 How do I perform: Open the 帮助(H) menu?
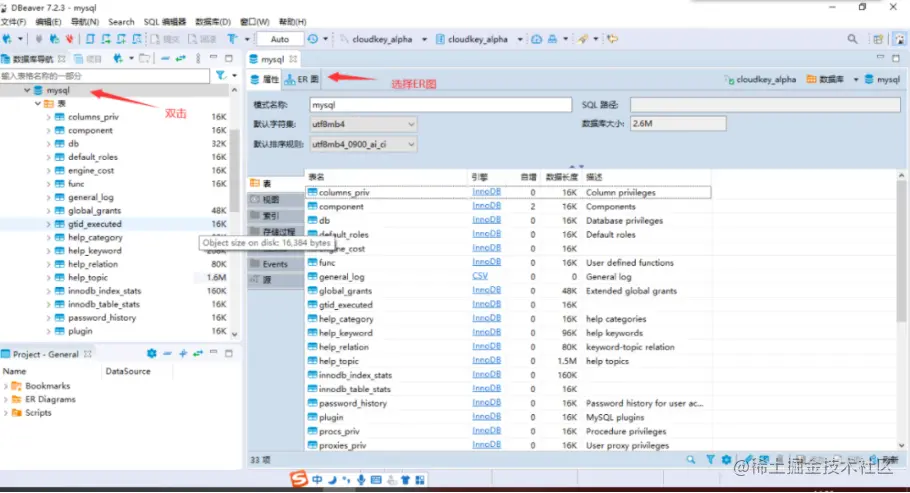[292, 21]
